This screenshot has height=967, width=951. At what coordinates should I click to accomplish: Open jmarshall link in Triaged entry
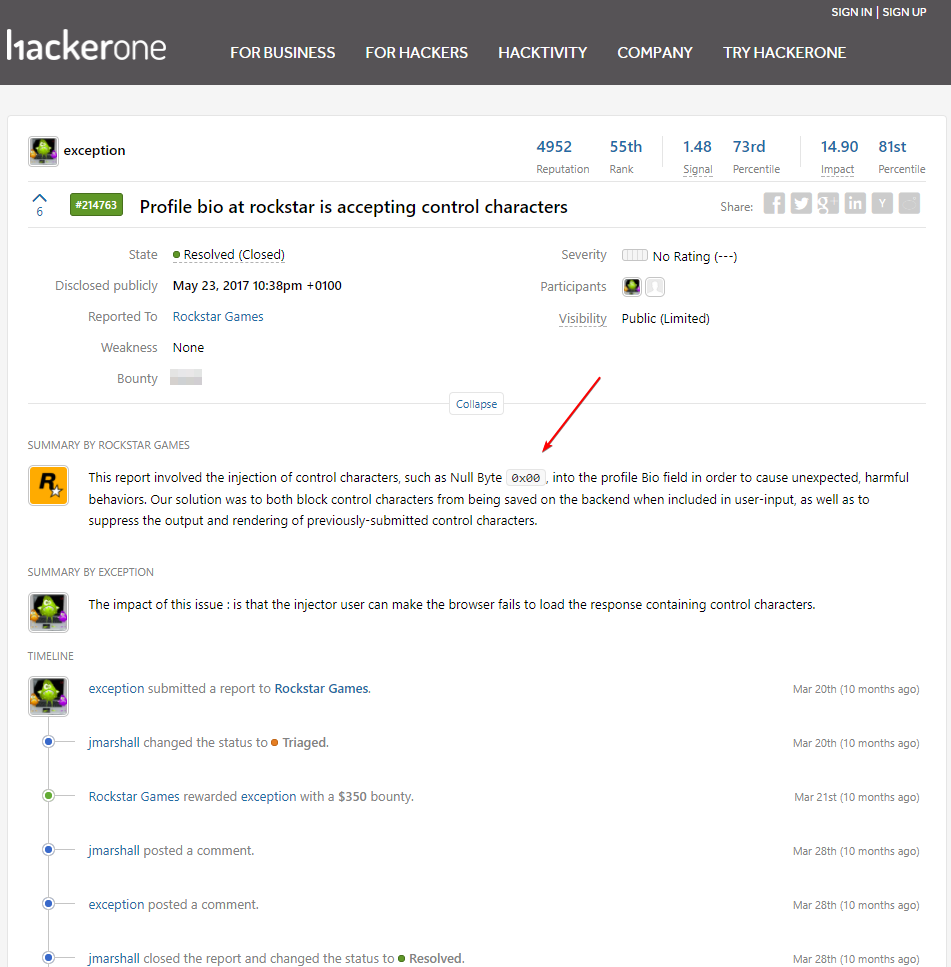[114, 743]
